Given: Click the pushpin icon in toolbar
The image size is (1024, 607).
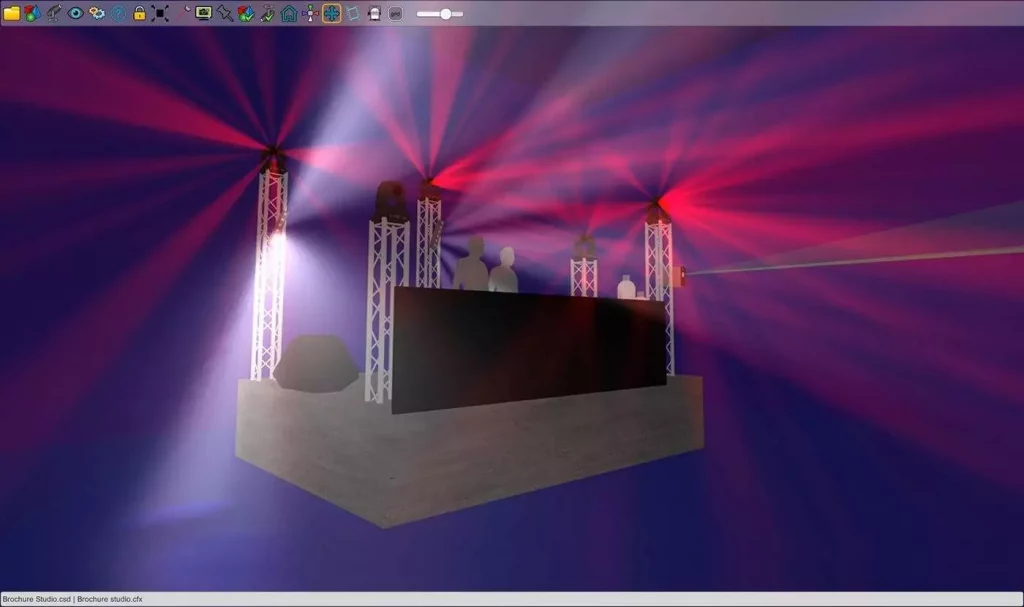Looking at the screenshot, I should [225, 13].
